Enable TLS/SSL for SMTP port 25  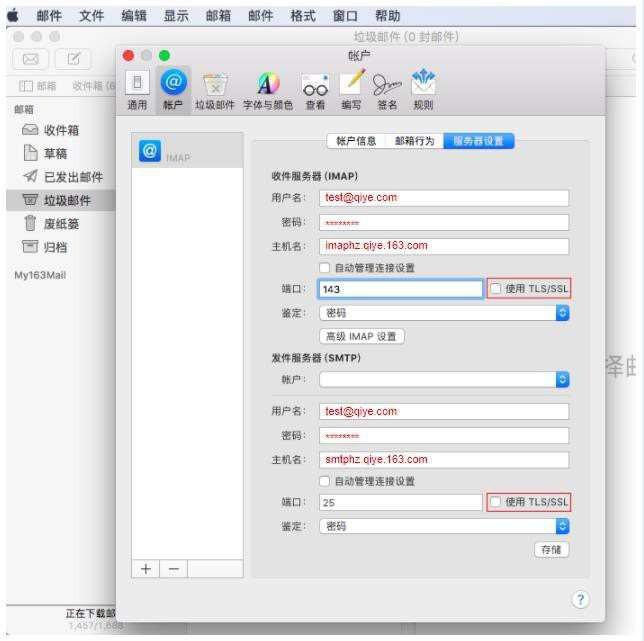(x=495, y=501)
